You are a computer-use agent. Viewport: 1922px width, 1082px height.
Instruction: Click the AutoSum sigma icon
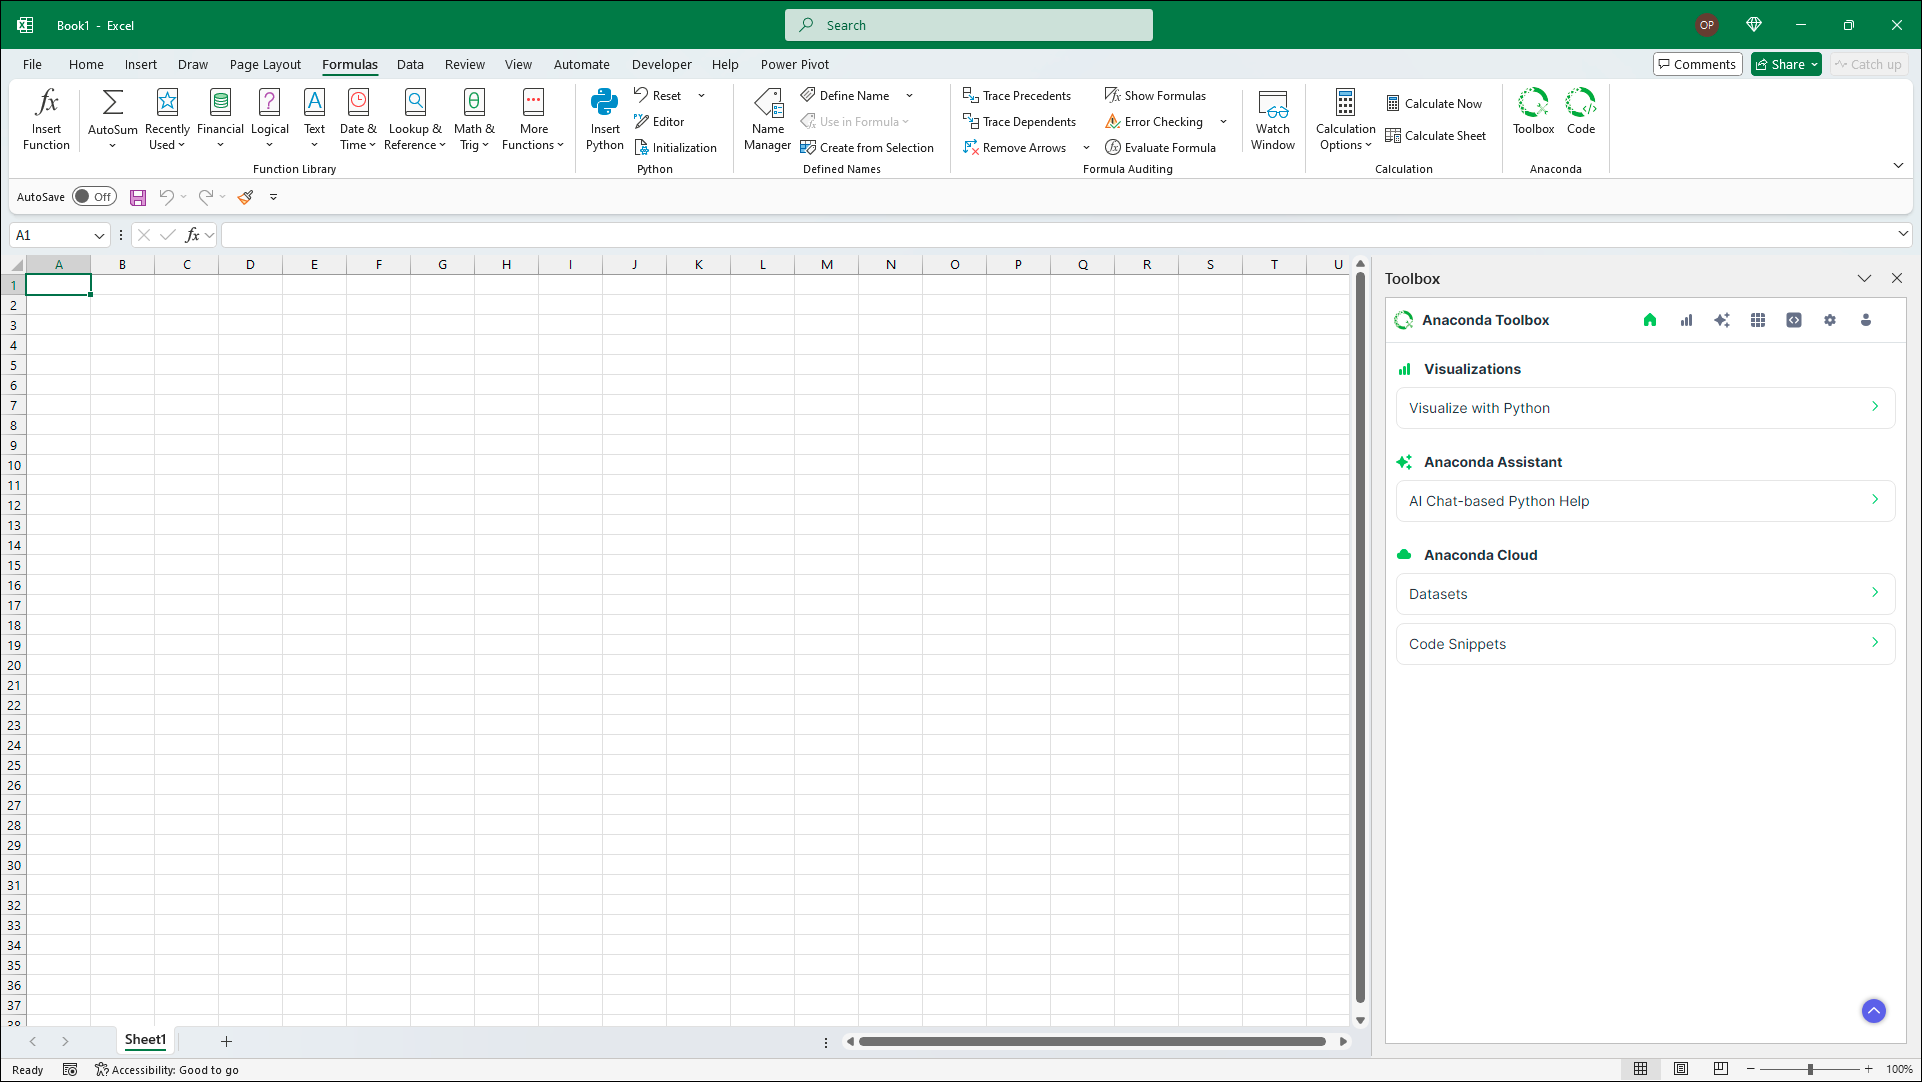pos(113,102)
